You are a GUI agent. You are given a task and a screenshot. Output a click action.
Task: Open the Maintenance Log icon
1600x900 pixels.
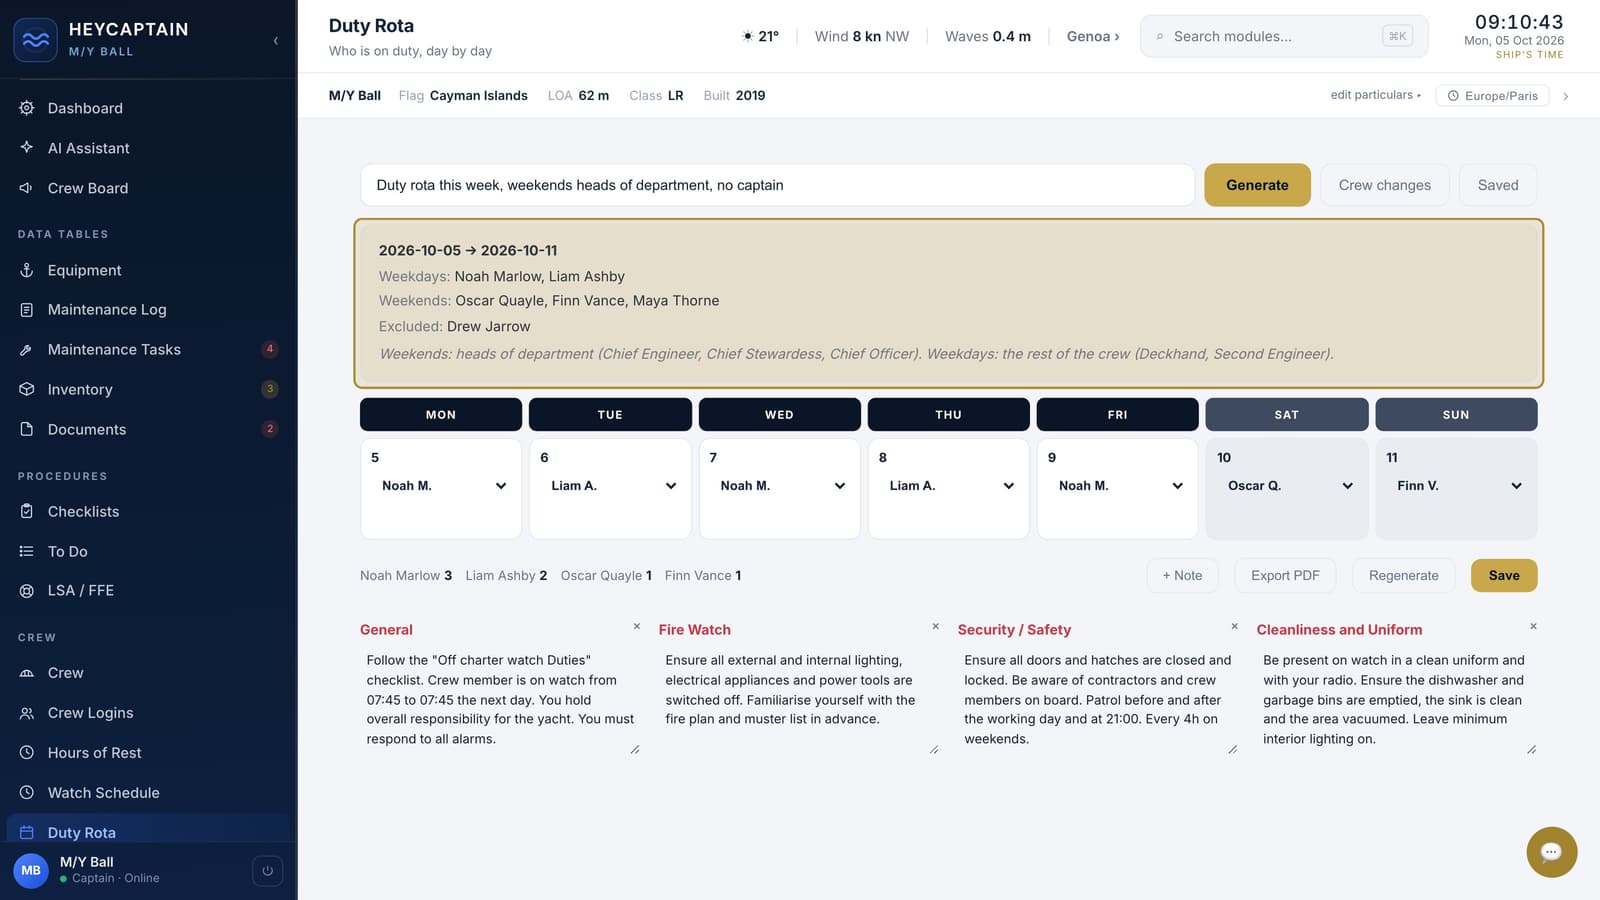pos(27,310)
